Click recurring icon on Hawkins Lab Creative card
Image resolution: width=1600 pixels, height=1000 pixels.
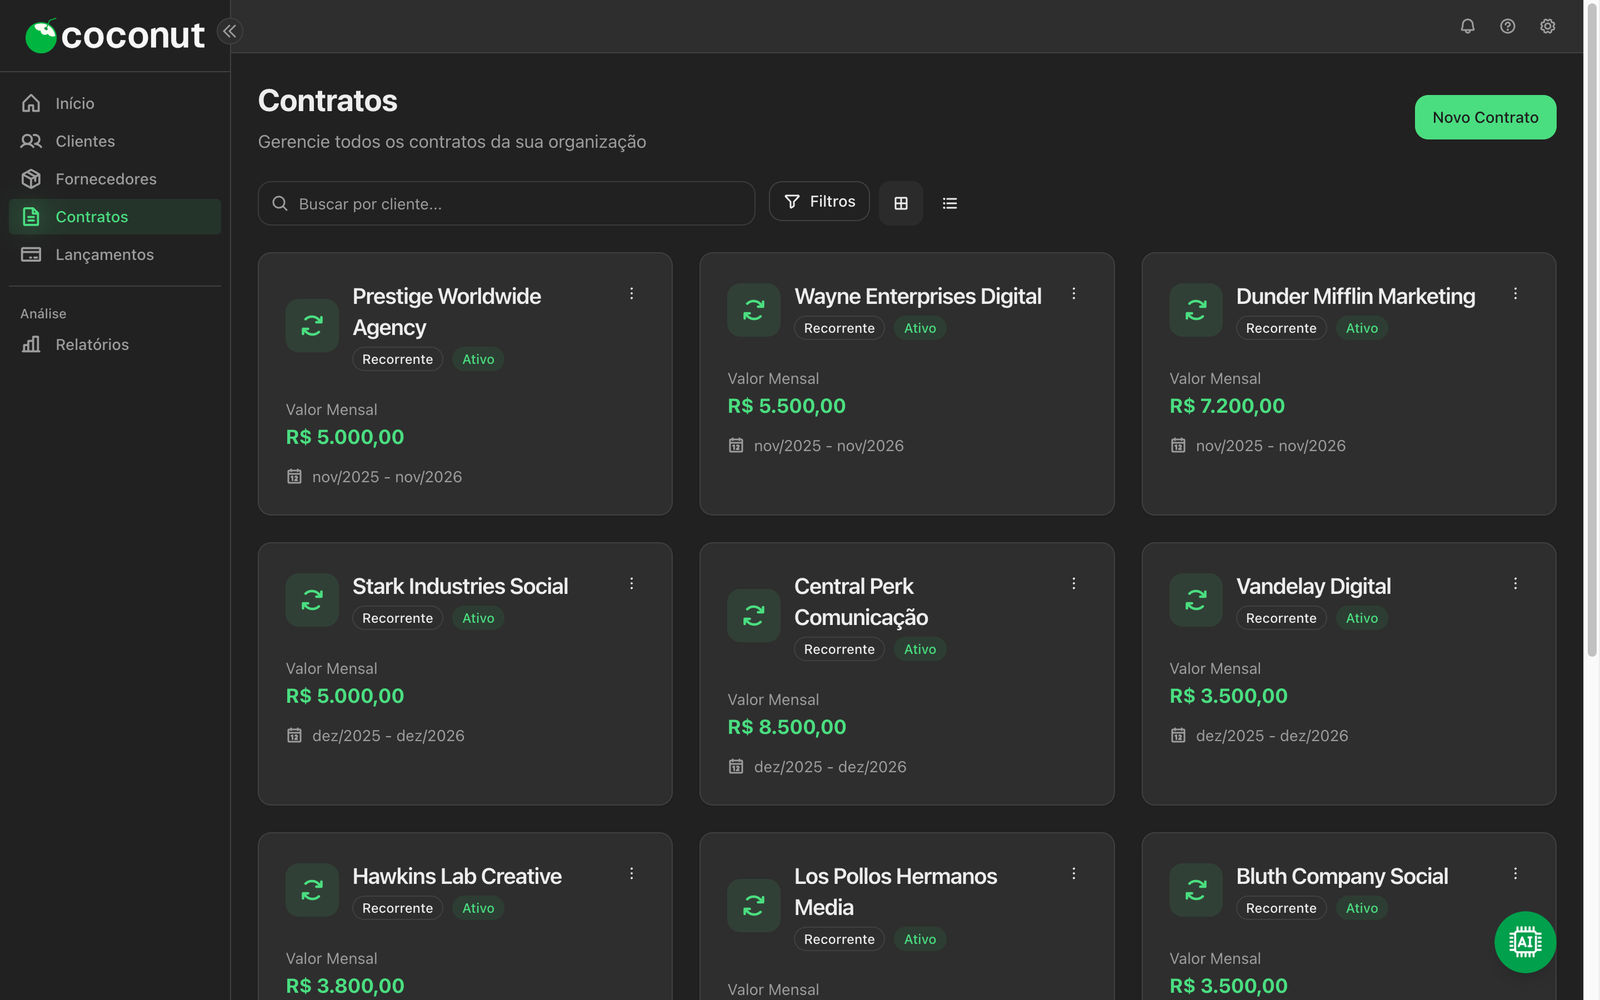click(312, 890)
